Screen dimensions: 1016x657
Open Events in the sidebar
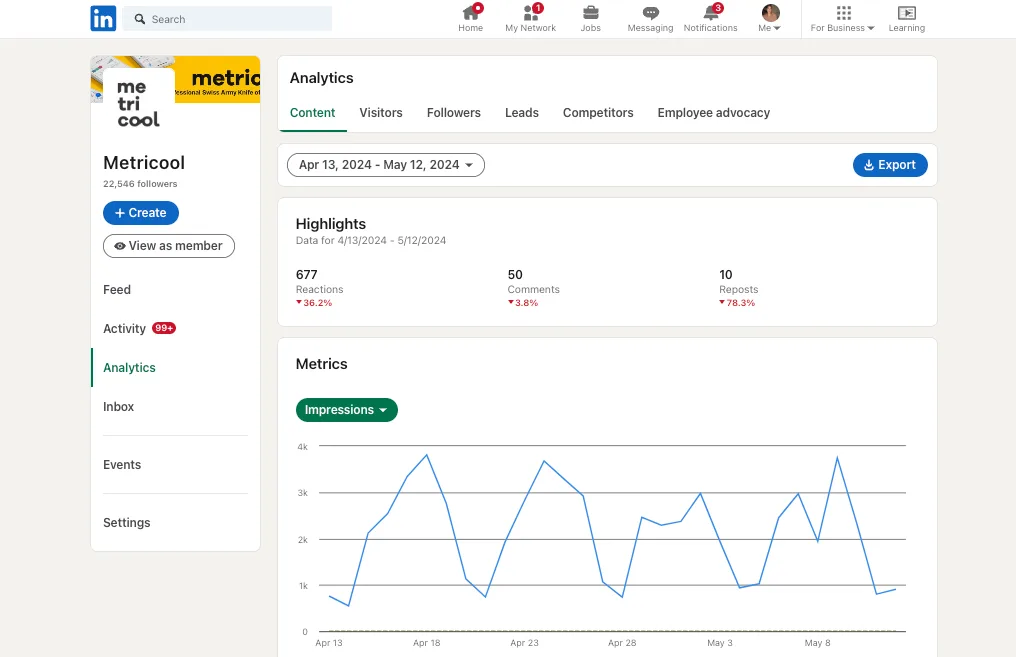tap(122, 465)
